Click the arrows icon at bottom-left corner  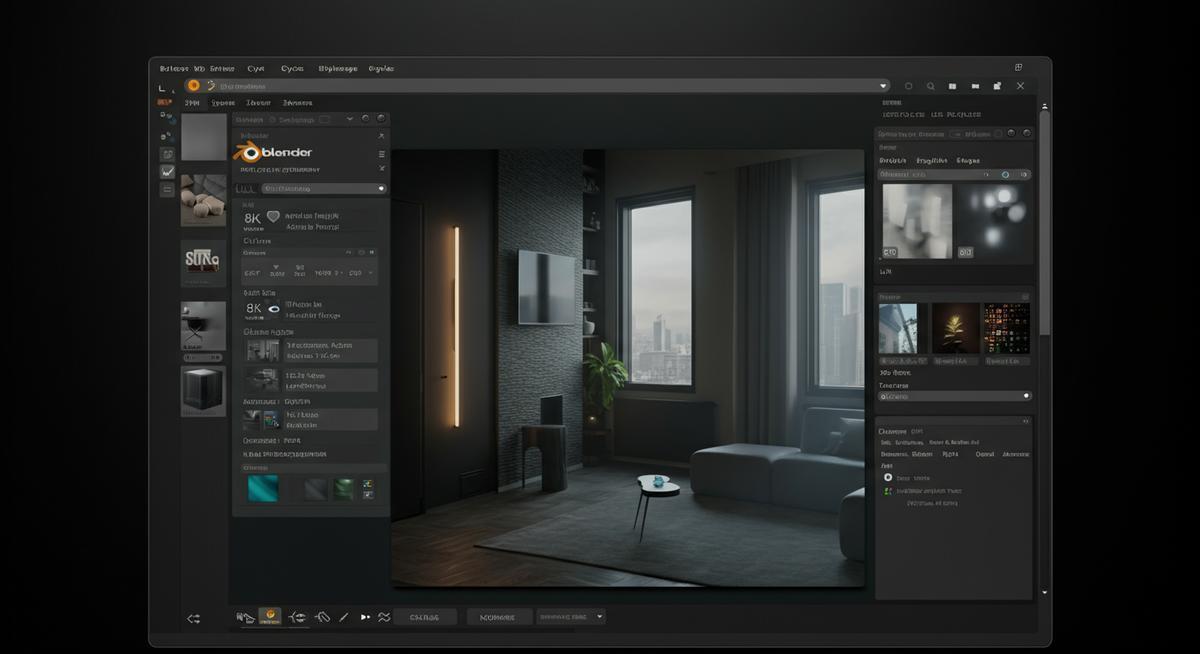point(193,619)
